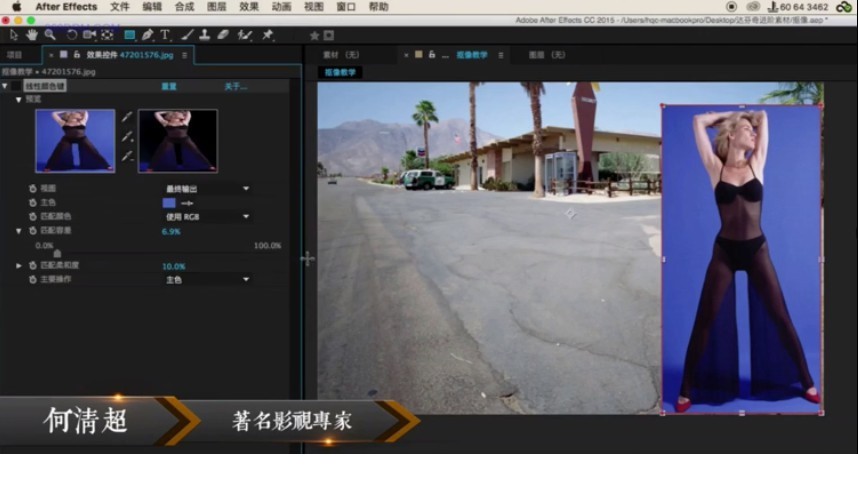The image size is (858, 477).
Task: Open the 动画 menu
Action: tap(281, 7)
